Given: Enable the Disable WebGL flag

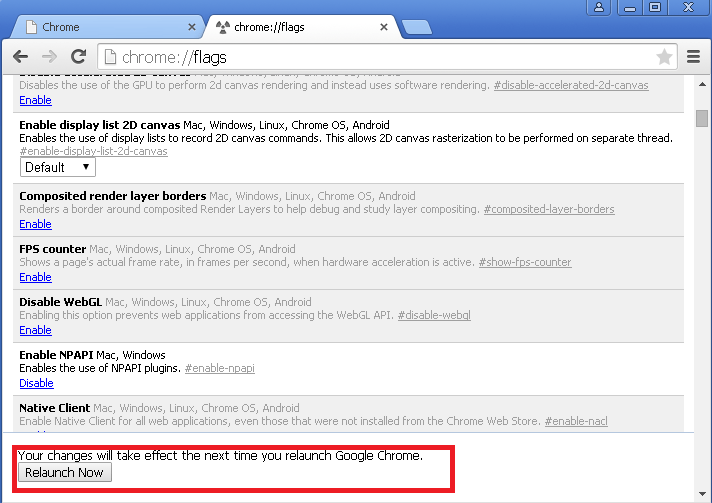Looking at the screenshot, I should (35, 330).
